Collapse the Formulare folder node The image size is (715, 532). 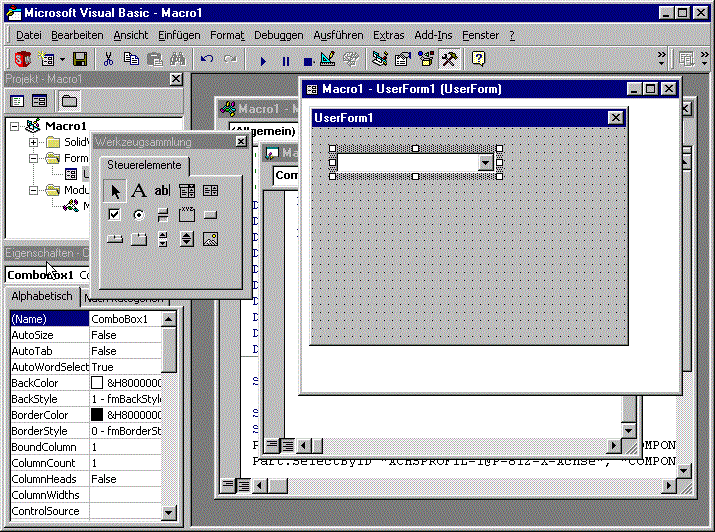tap(33, 158)
